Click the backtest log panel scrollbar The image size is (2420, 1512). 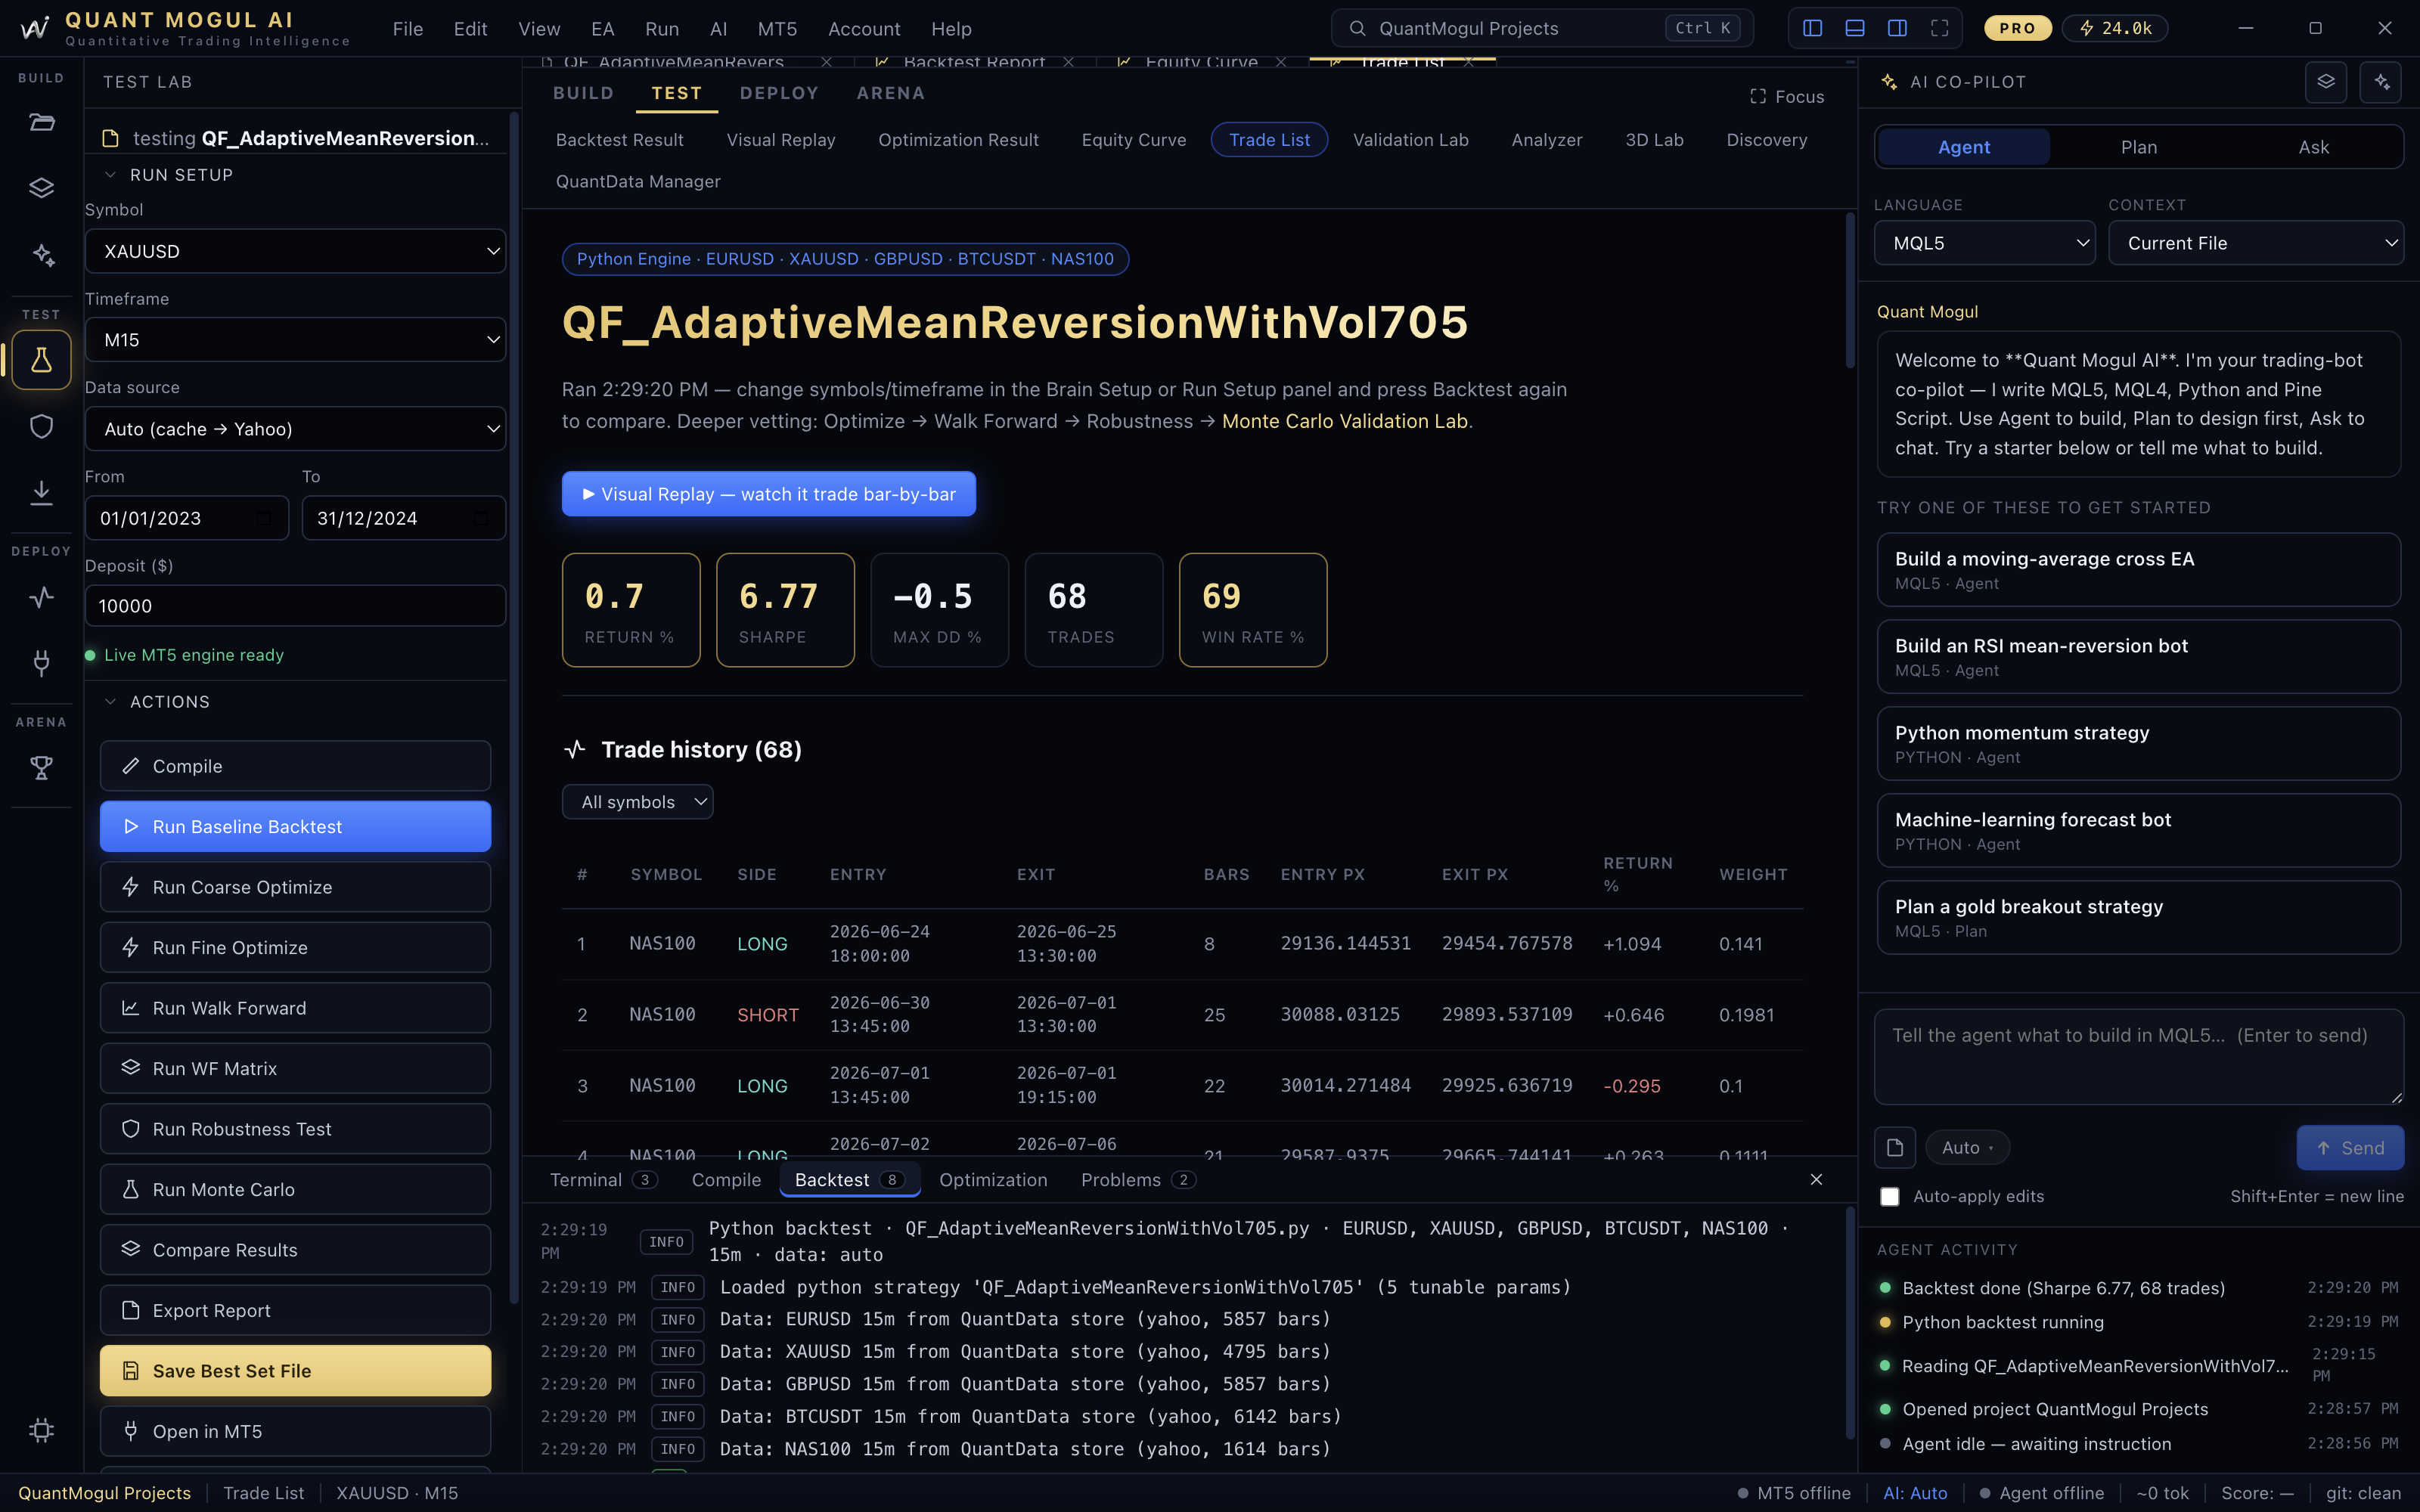1850,1322
